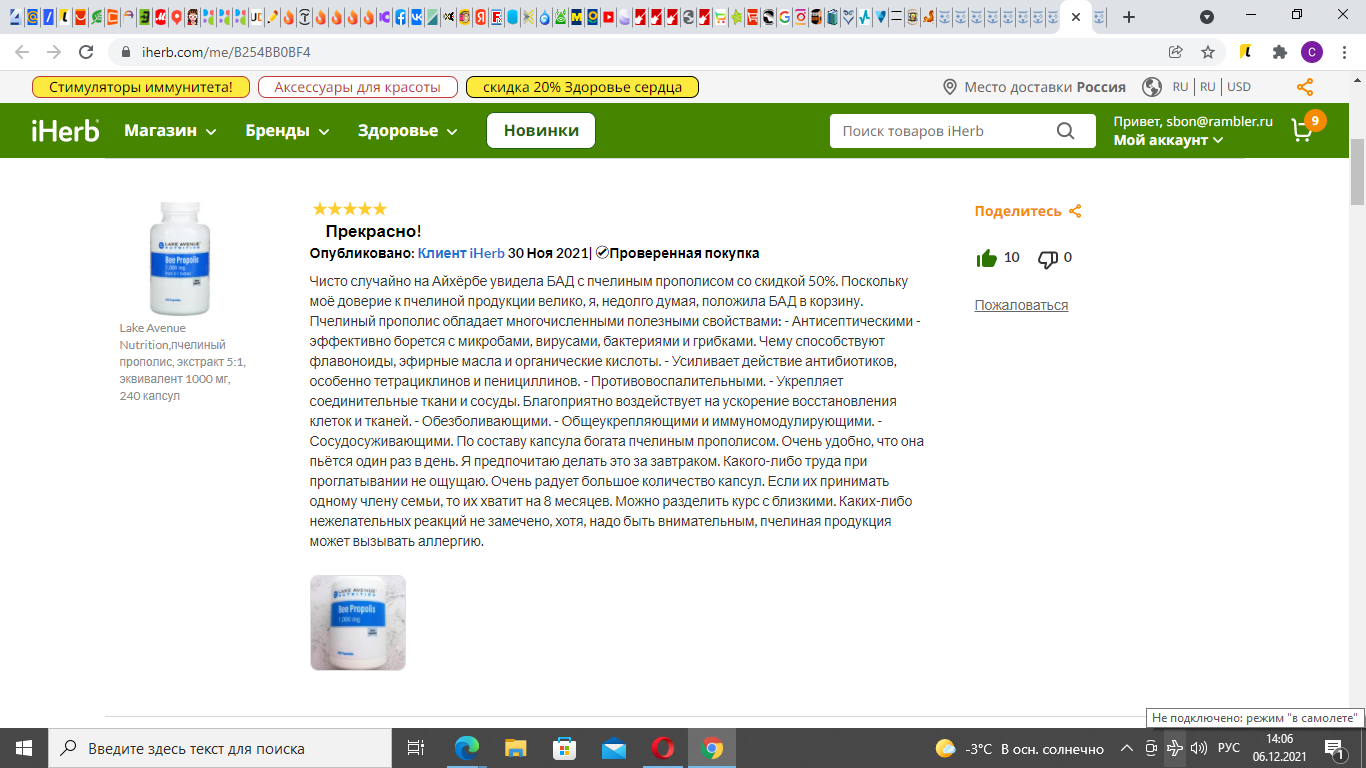Click Поделитесь to share the review
Viewport: 1366px width, 768px height.
tap(1028, 211)
